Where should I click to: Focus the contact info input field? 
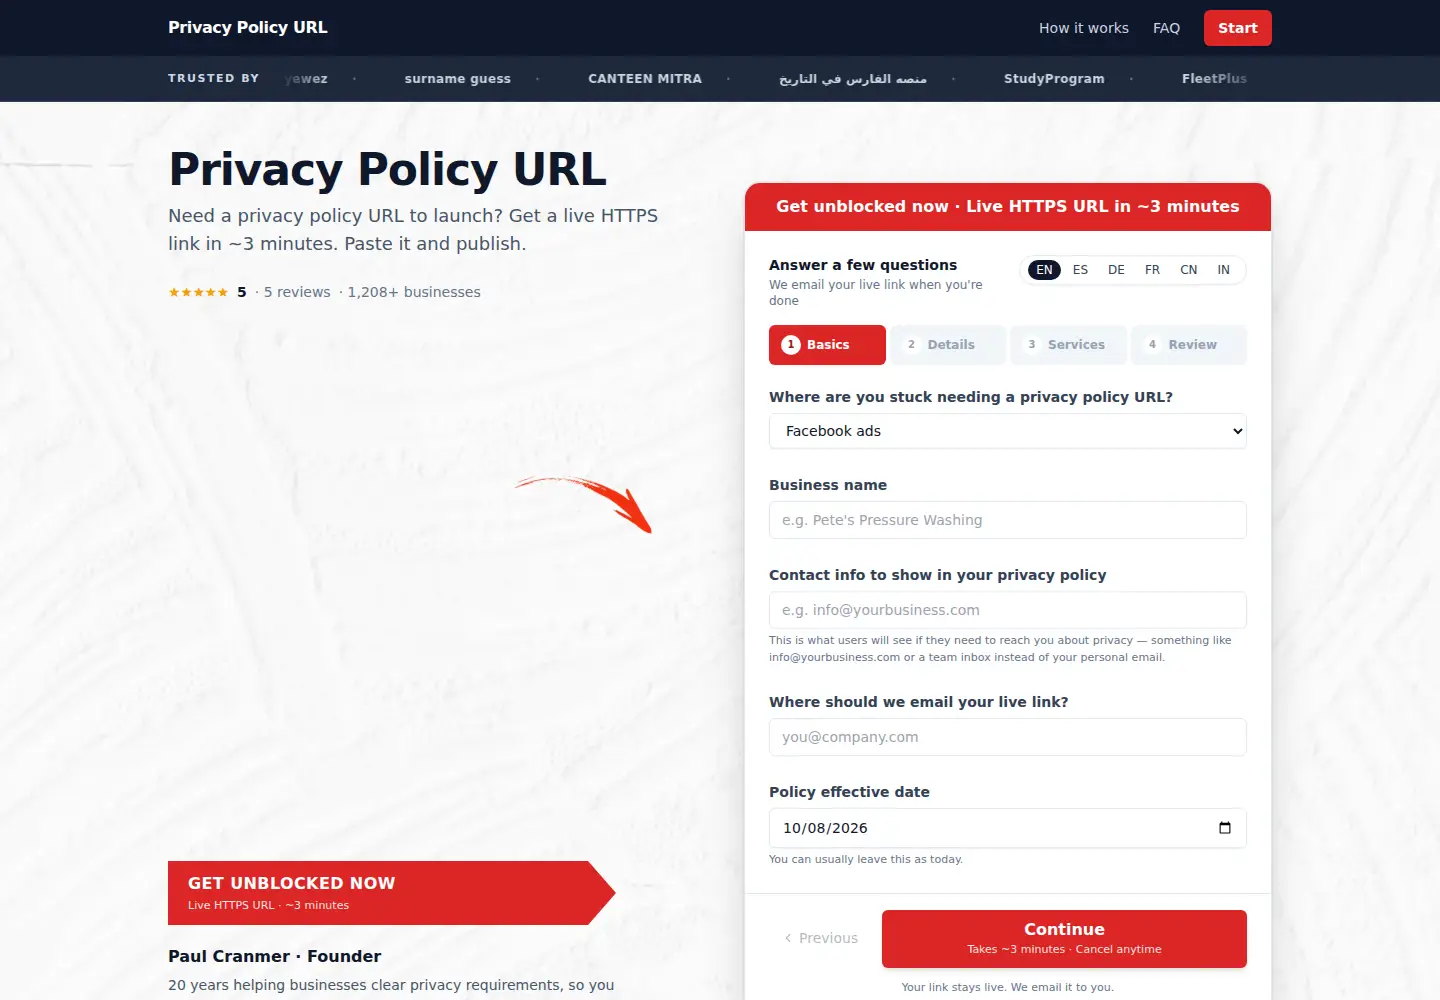[1008, 610]
